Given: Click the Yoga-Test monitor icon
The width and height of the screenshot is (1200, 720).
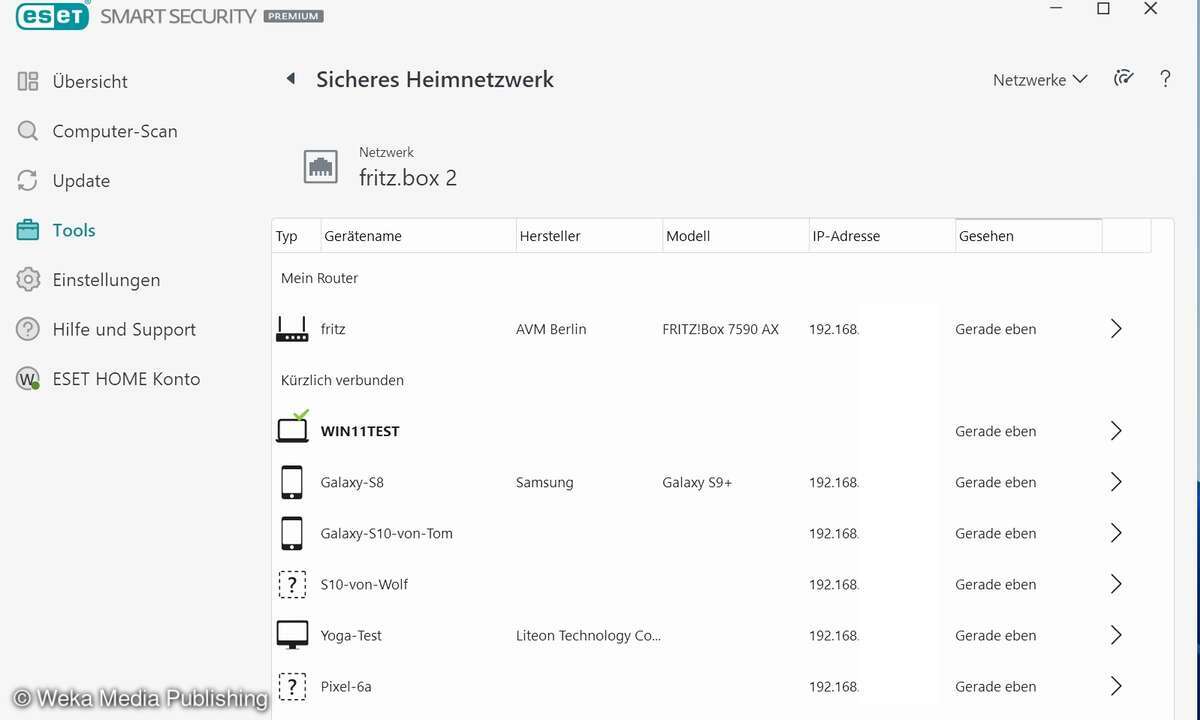Looking at the screenshot, I should tap(292, 635).
